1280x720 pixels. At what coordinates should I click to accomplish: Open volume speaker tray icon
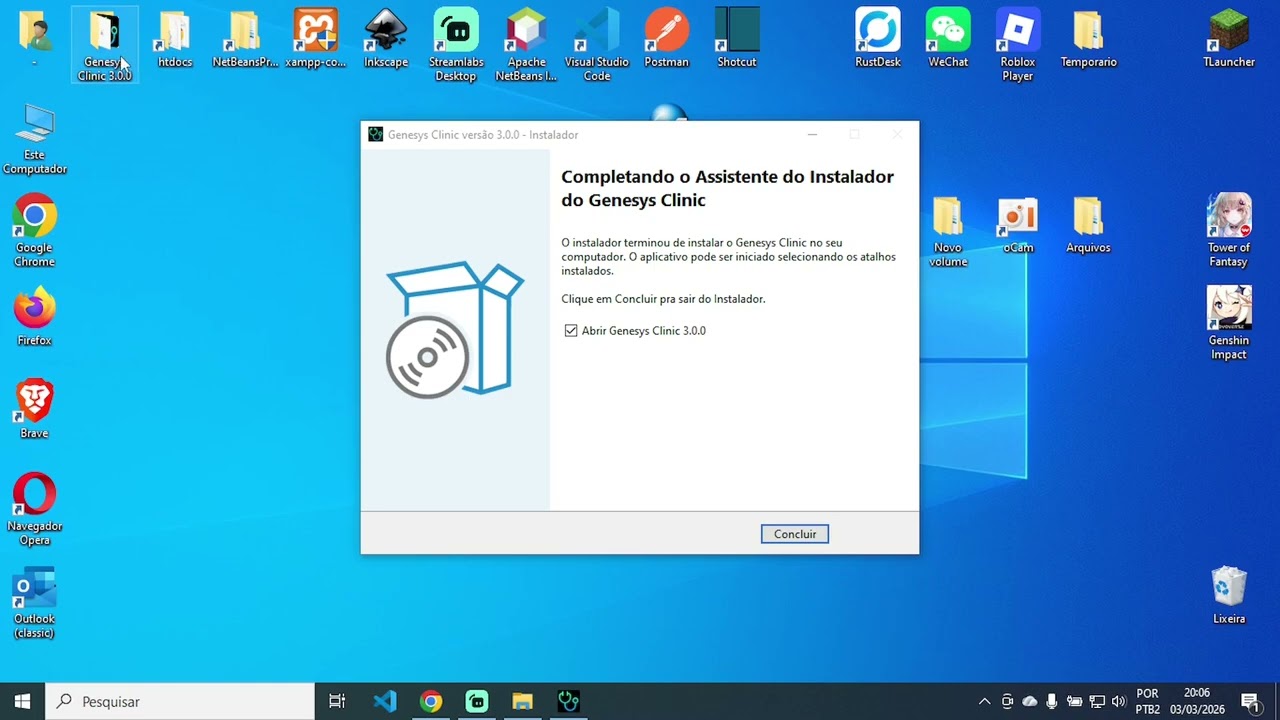point(1119,702)
